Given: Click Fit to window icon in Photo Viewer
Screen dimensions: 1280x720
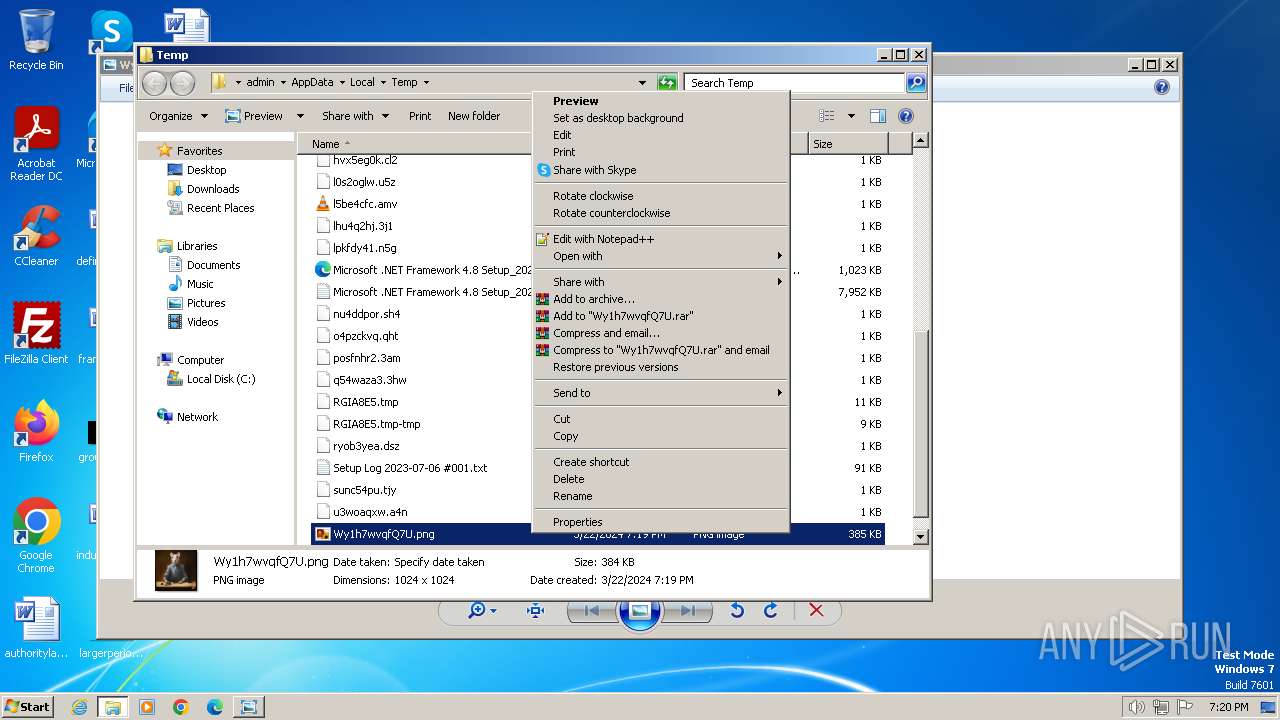Looking at the screenshot, I should pyautogui.click(x=535, y=611).
